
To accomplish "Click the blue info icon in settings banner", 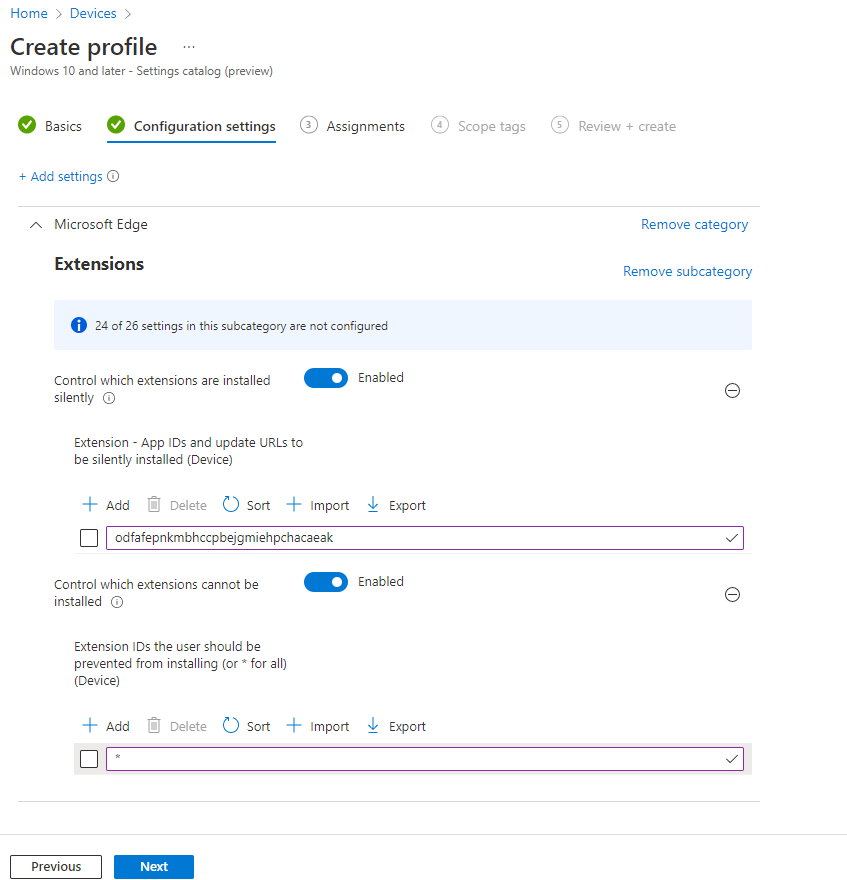I will coord(79,326).
